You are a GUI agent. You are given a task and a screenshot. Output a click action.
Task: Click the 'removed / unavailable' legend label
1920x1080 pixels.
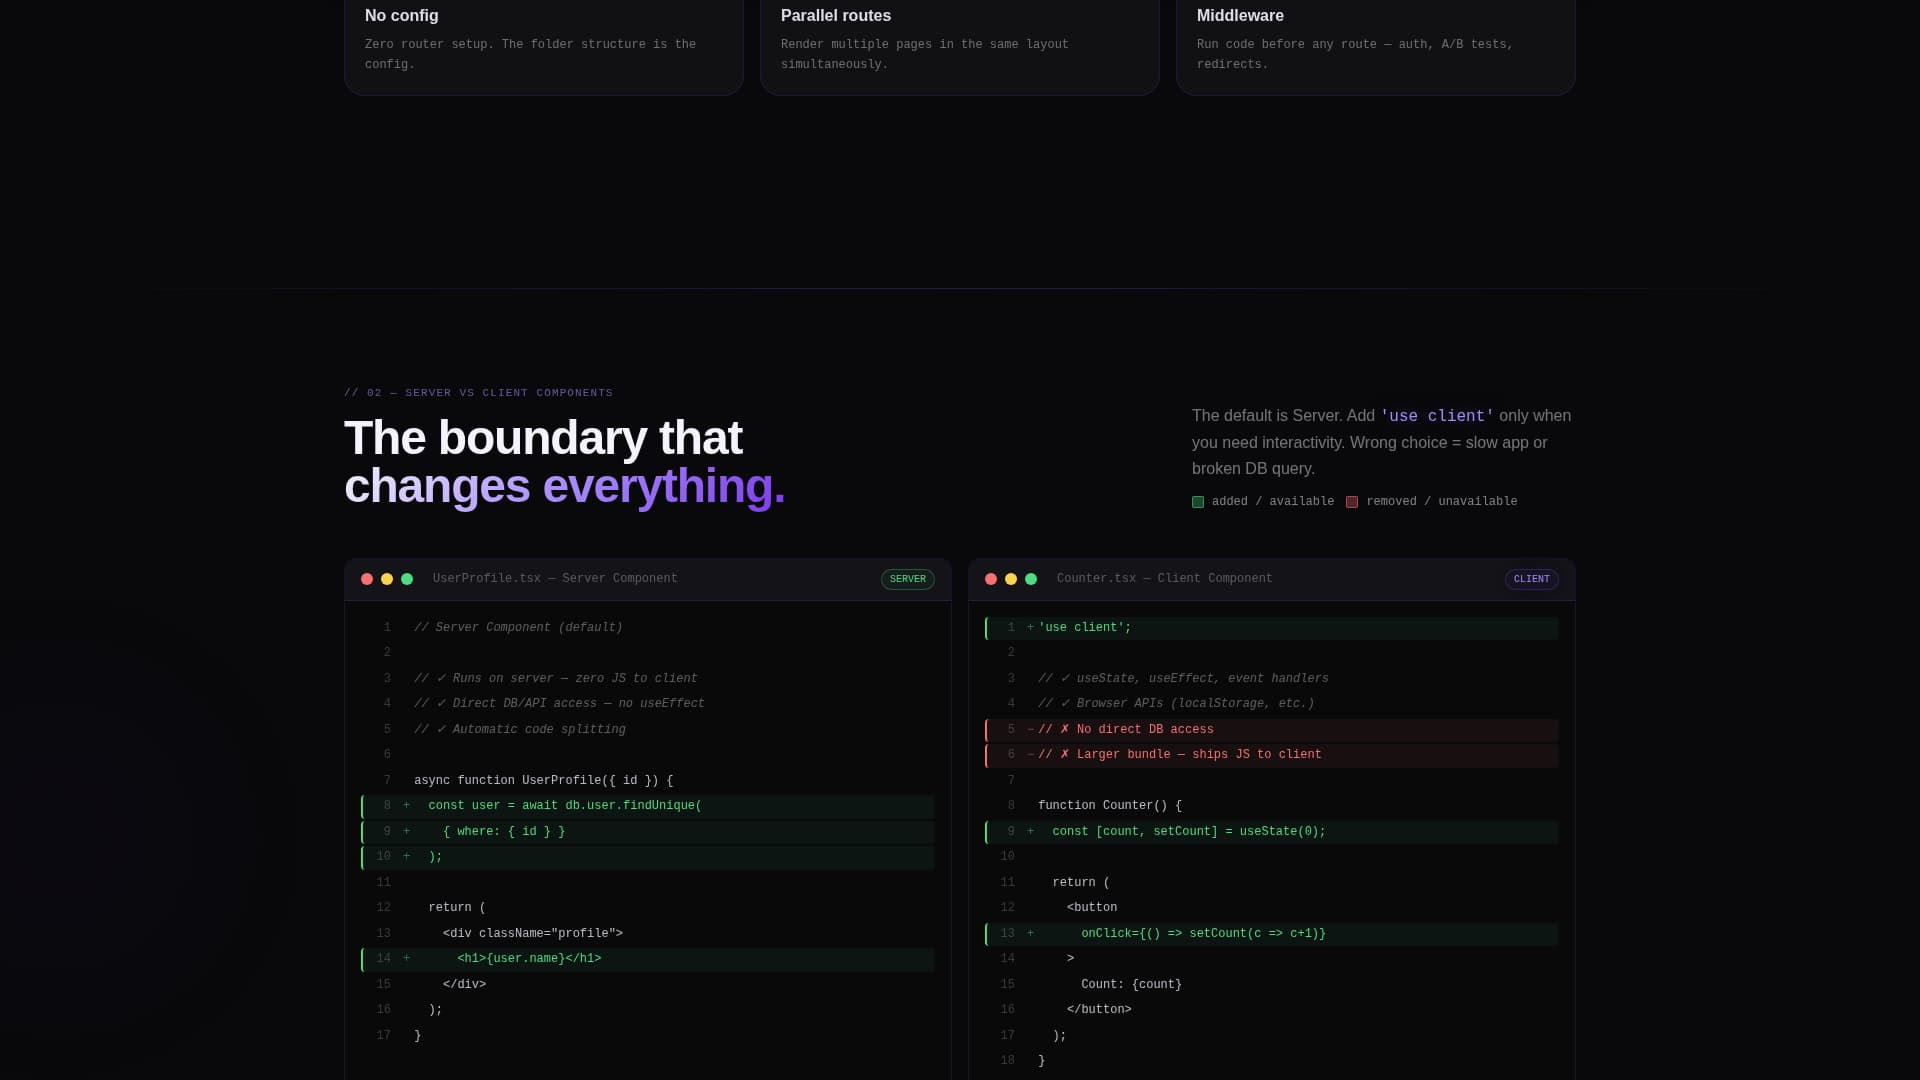pos(1442,502)
